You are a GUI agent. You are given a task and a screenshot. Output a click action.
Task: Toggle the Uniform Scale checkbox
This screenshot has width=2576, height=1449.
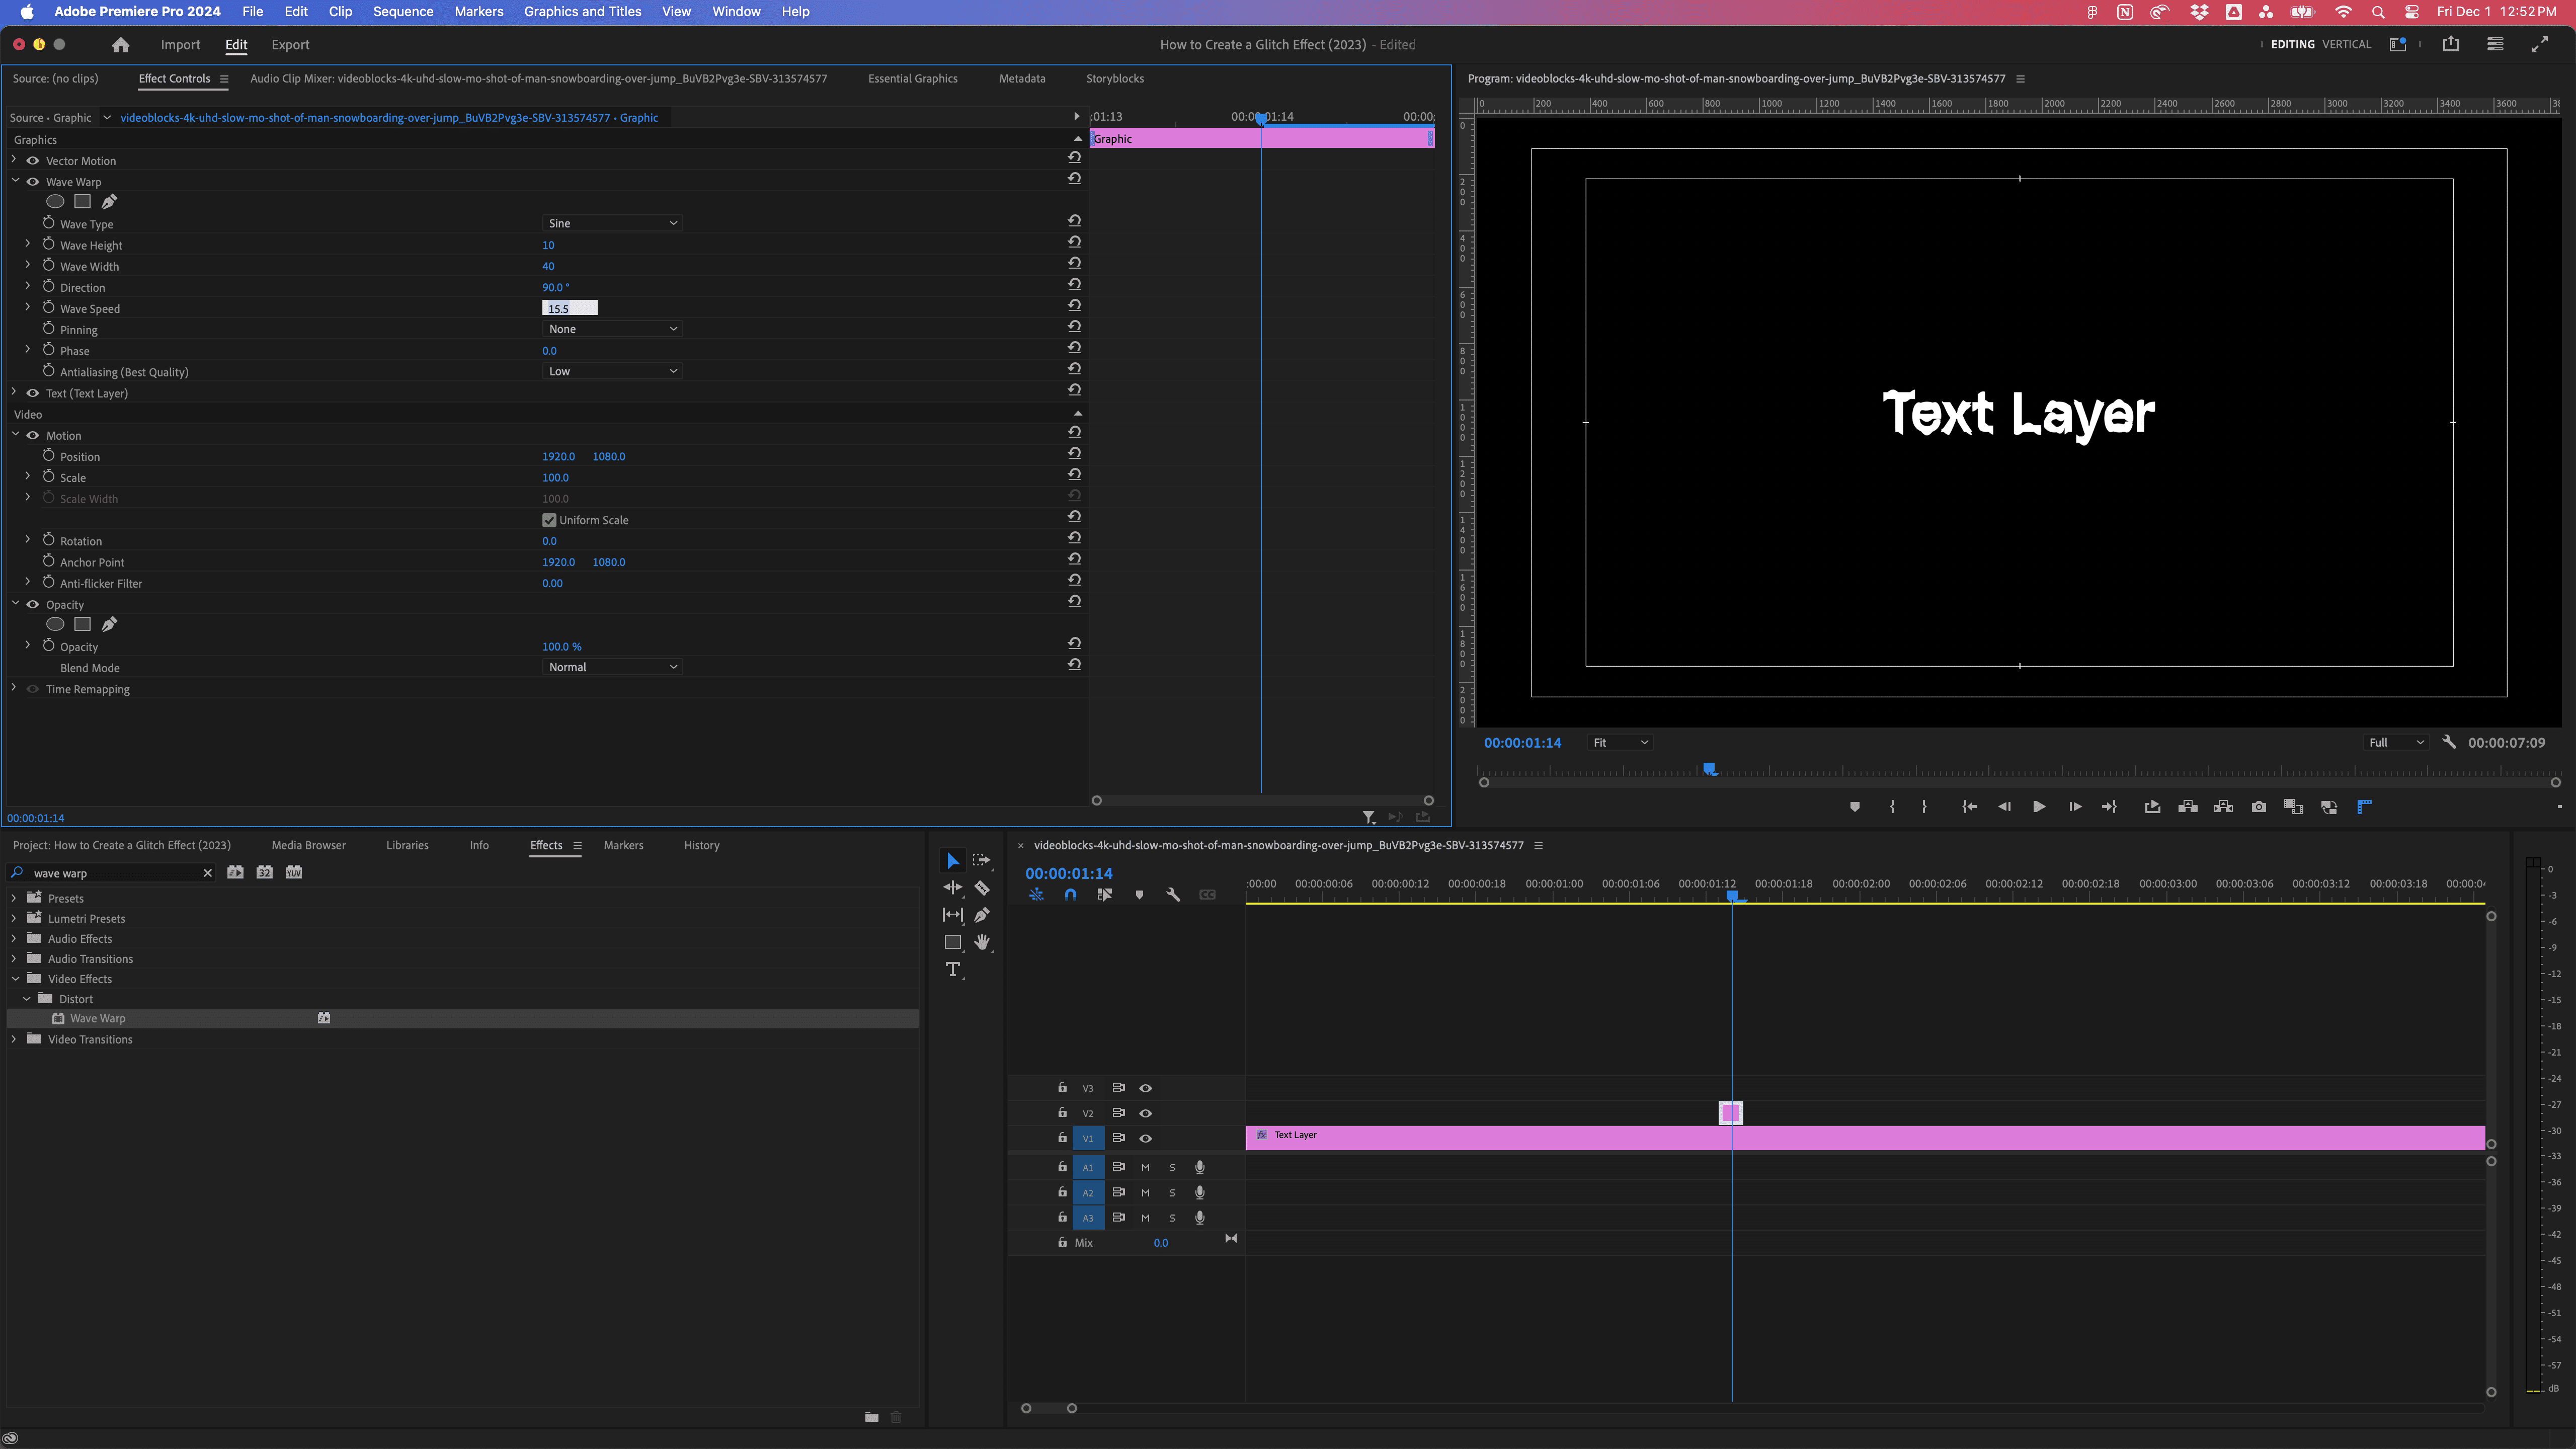(549, 520)
